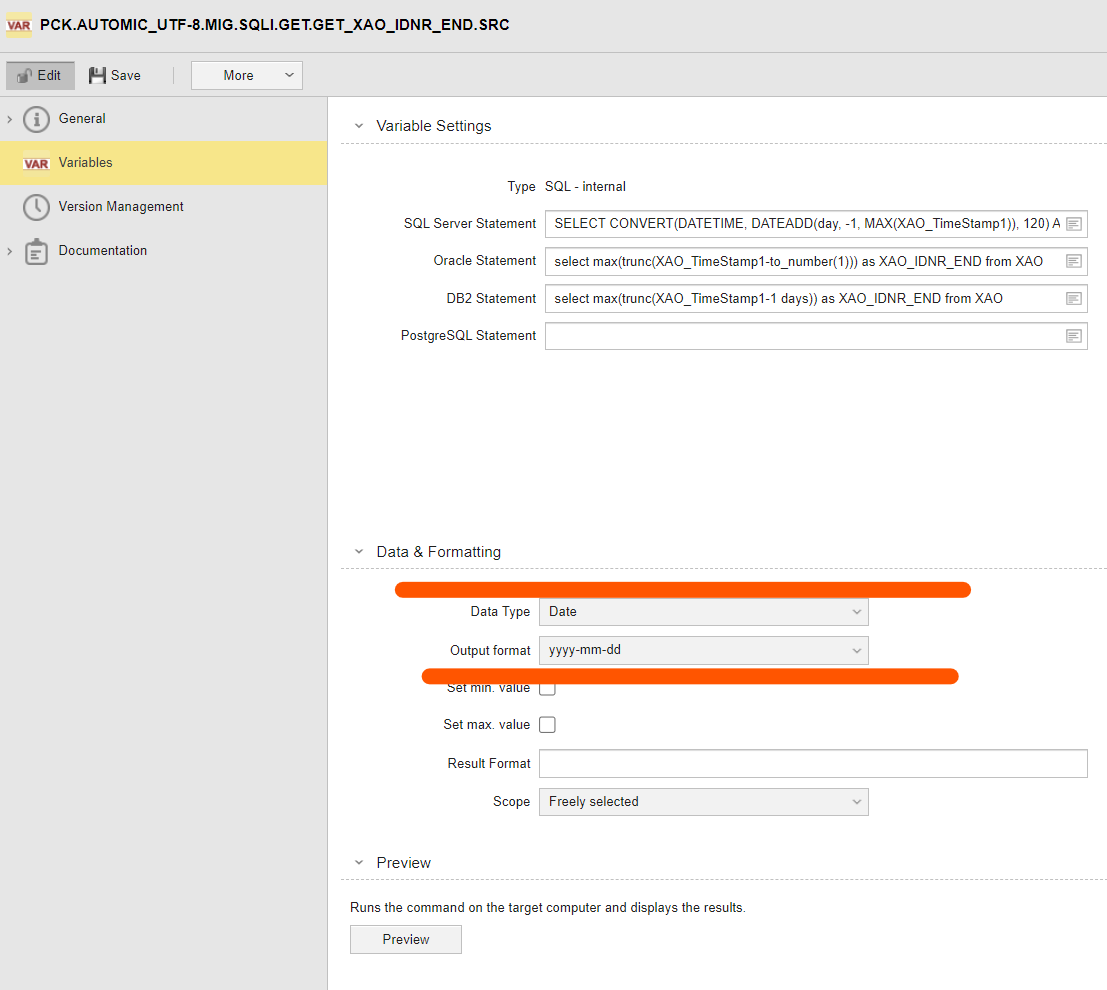This screenshot has width=1107, height=990.
Task: Open the Data Type dropdown
Action: point(703,612)
